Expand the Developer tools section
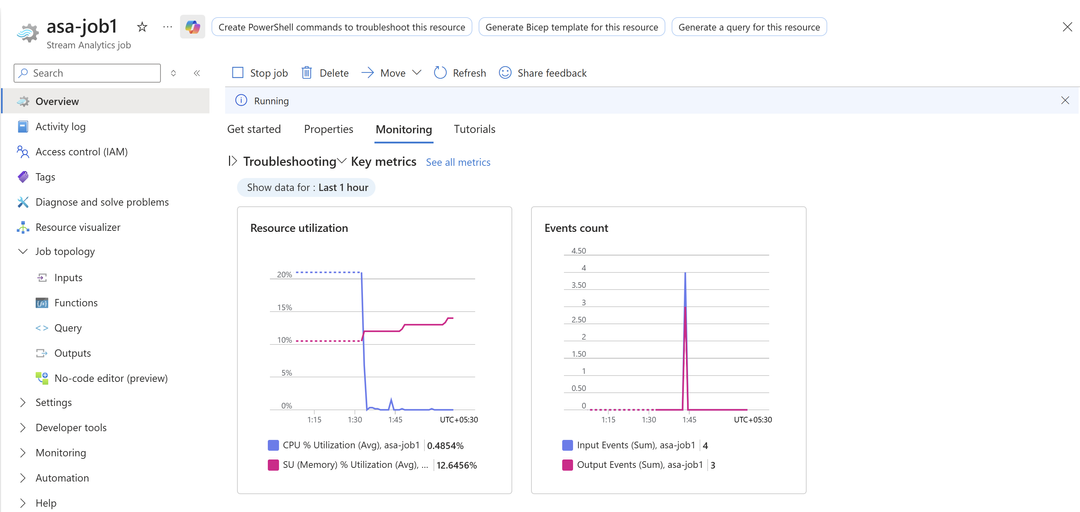Image resolution: width=1080 pixels, height=512 pixels. click(x=23, y=427)
